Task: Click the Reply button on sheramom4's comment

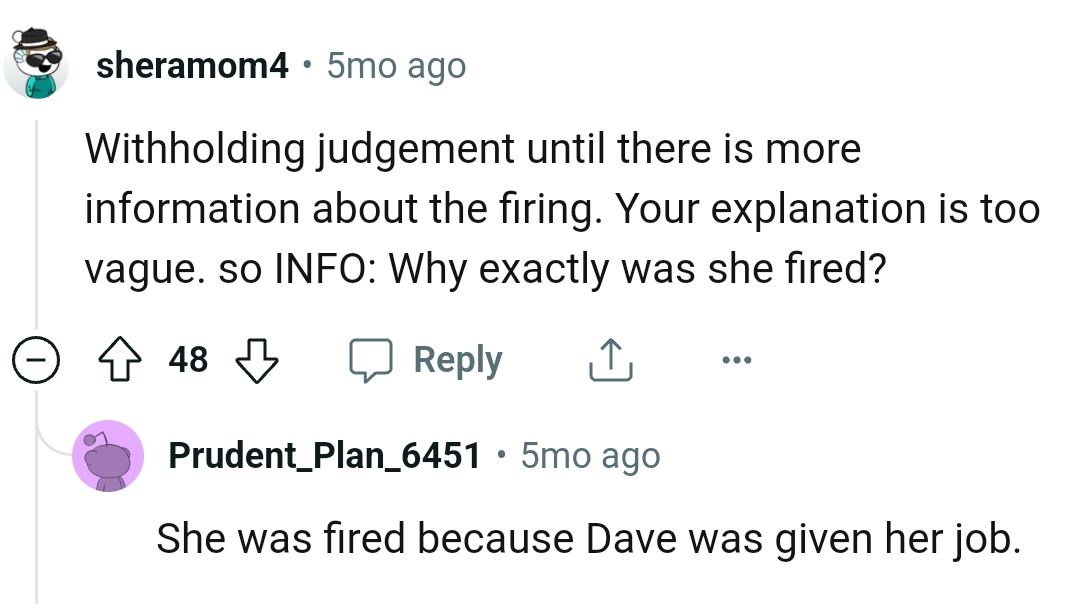Action: [458, 359]
